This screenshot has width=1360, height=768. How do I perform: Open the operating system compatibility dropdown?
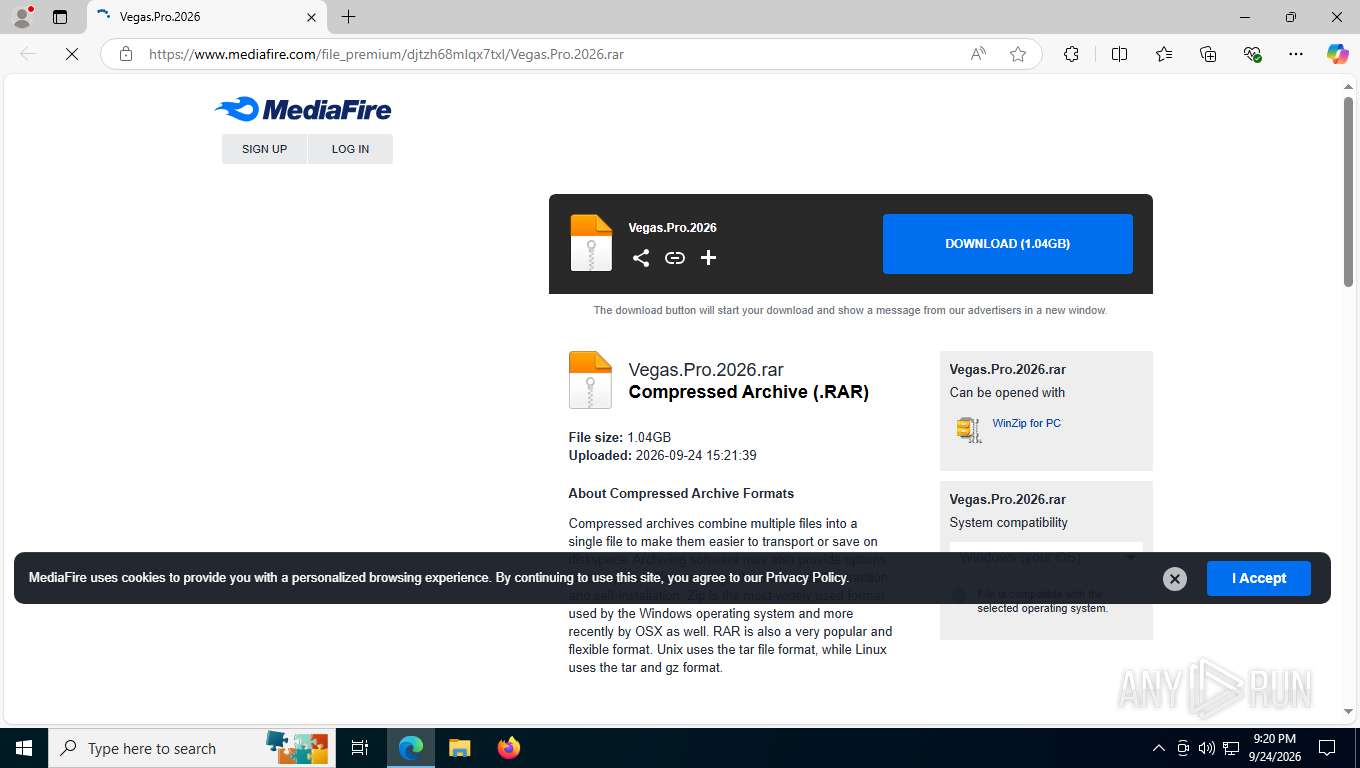click(1046, 557)
